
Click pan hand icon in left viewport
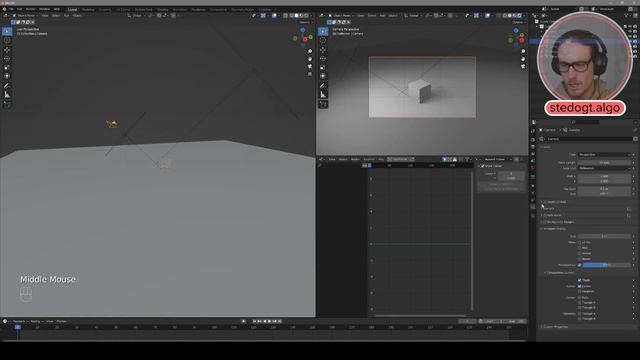click(x=310, y=59)
